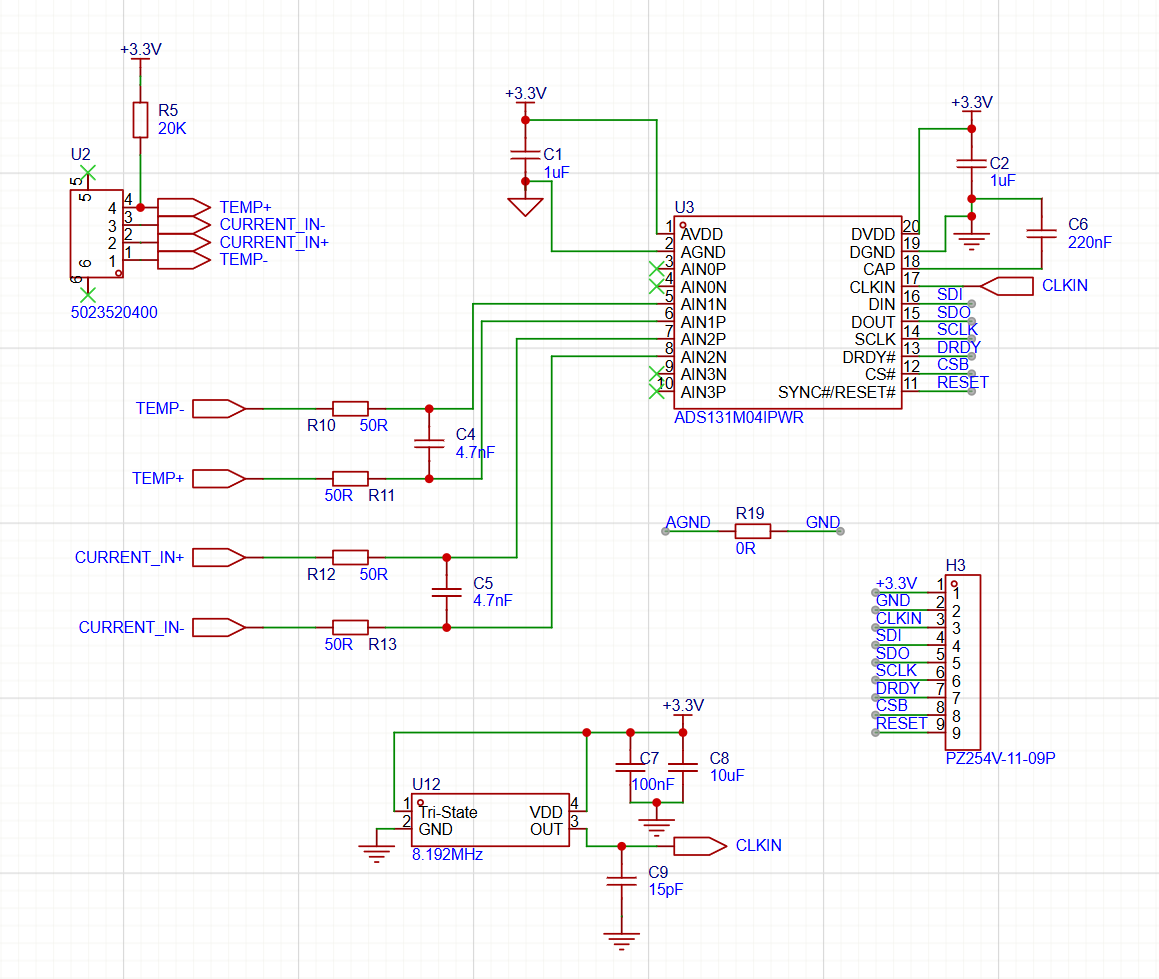Select the R11 50R resistor symbol
This screenshot has width=1159, height=979.
tap(350, 478)
